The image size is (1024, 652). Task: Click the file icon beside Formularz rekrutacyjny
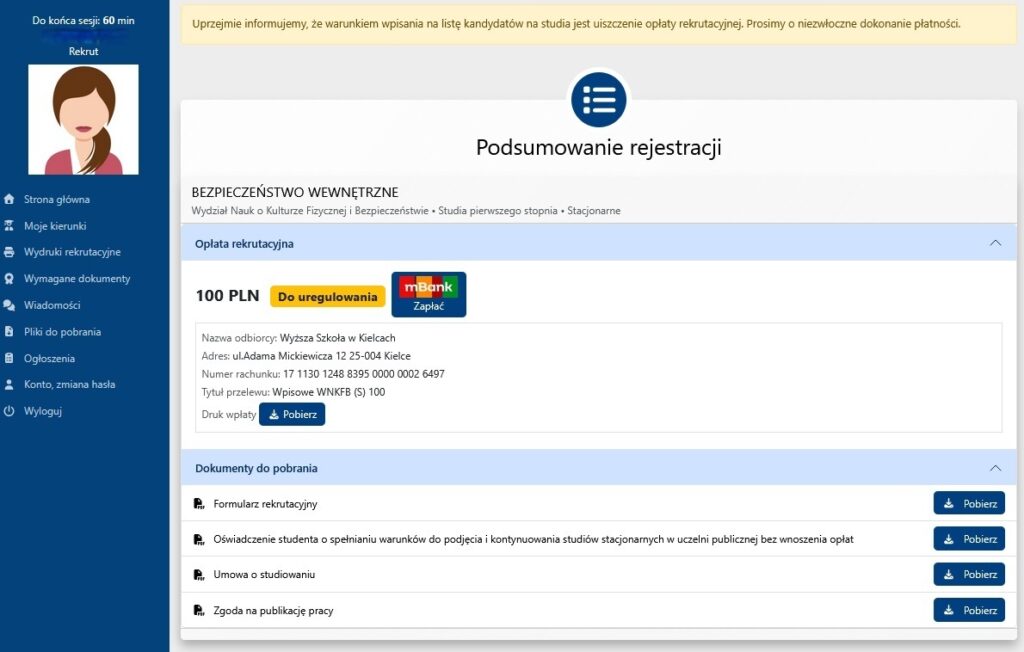199,504
